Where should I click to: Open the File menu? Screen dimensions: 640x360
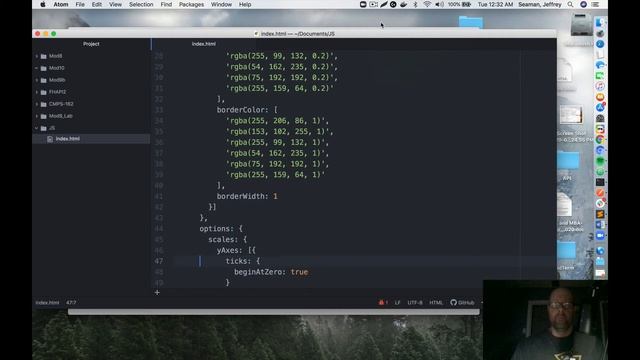pyautogui.click(x=80, y=4)
